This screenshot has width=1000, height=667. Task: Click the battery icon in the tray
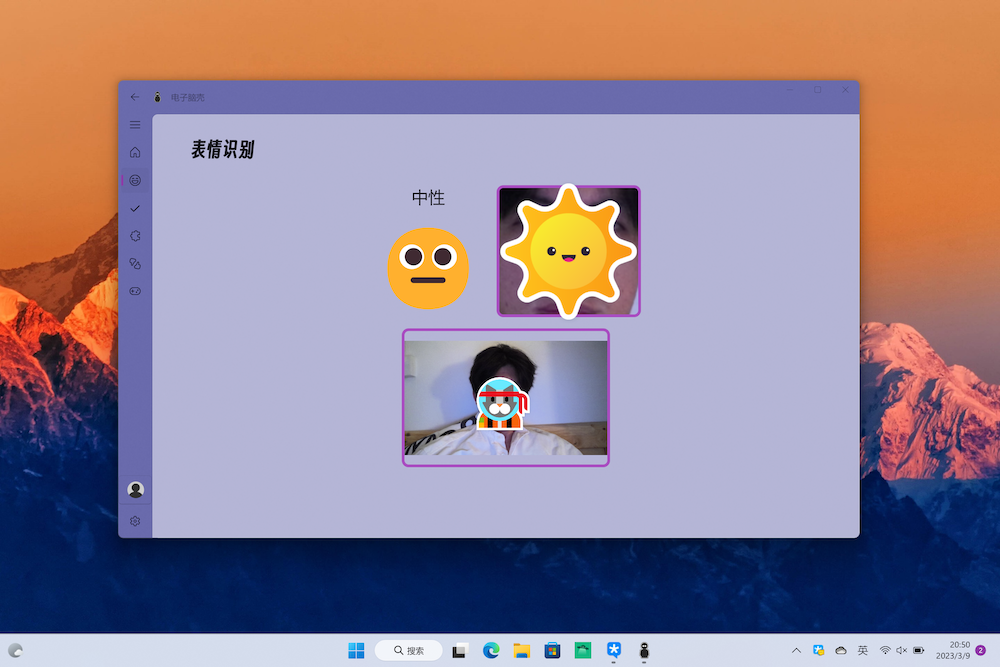918,650
